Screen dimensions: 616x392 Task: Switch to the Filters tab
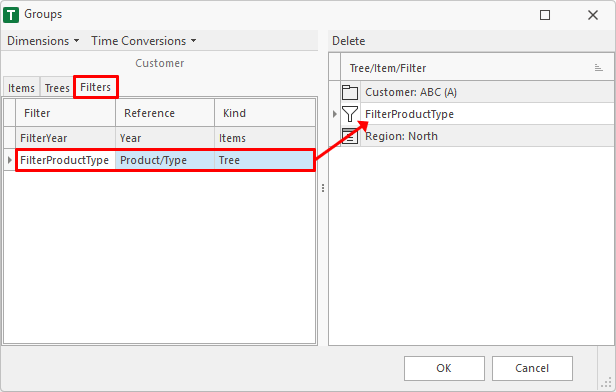coord(95,87)
